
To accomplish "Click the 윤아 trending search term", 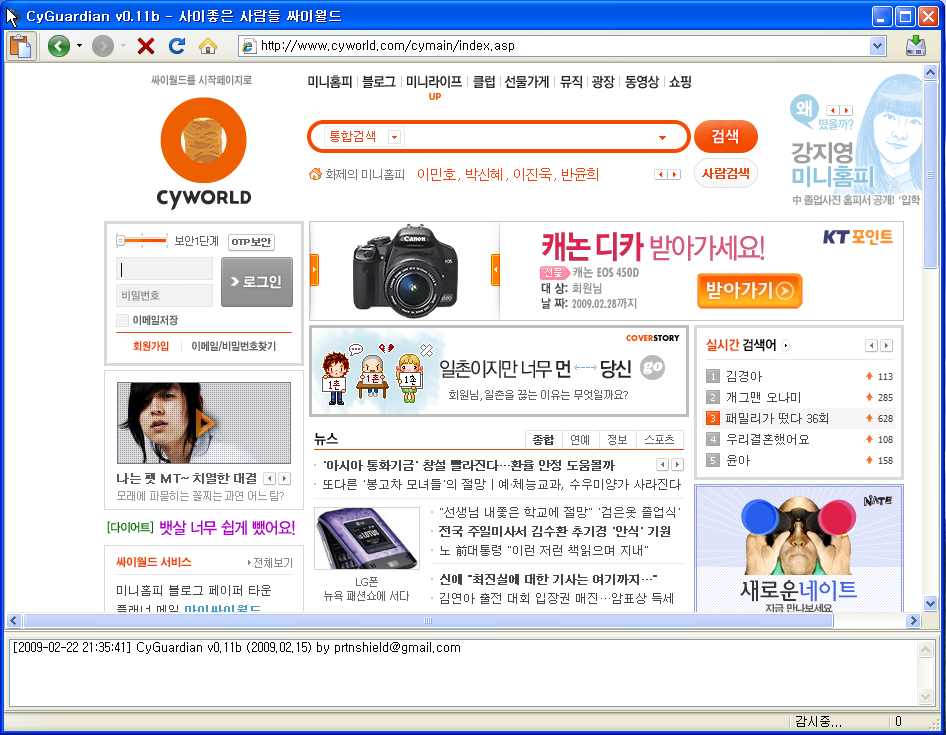I will 738,461.
